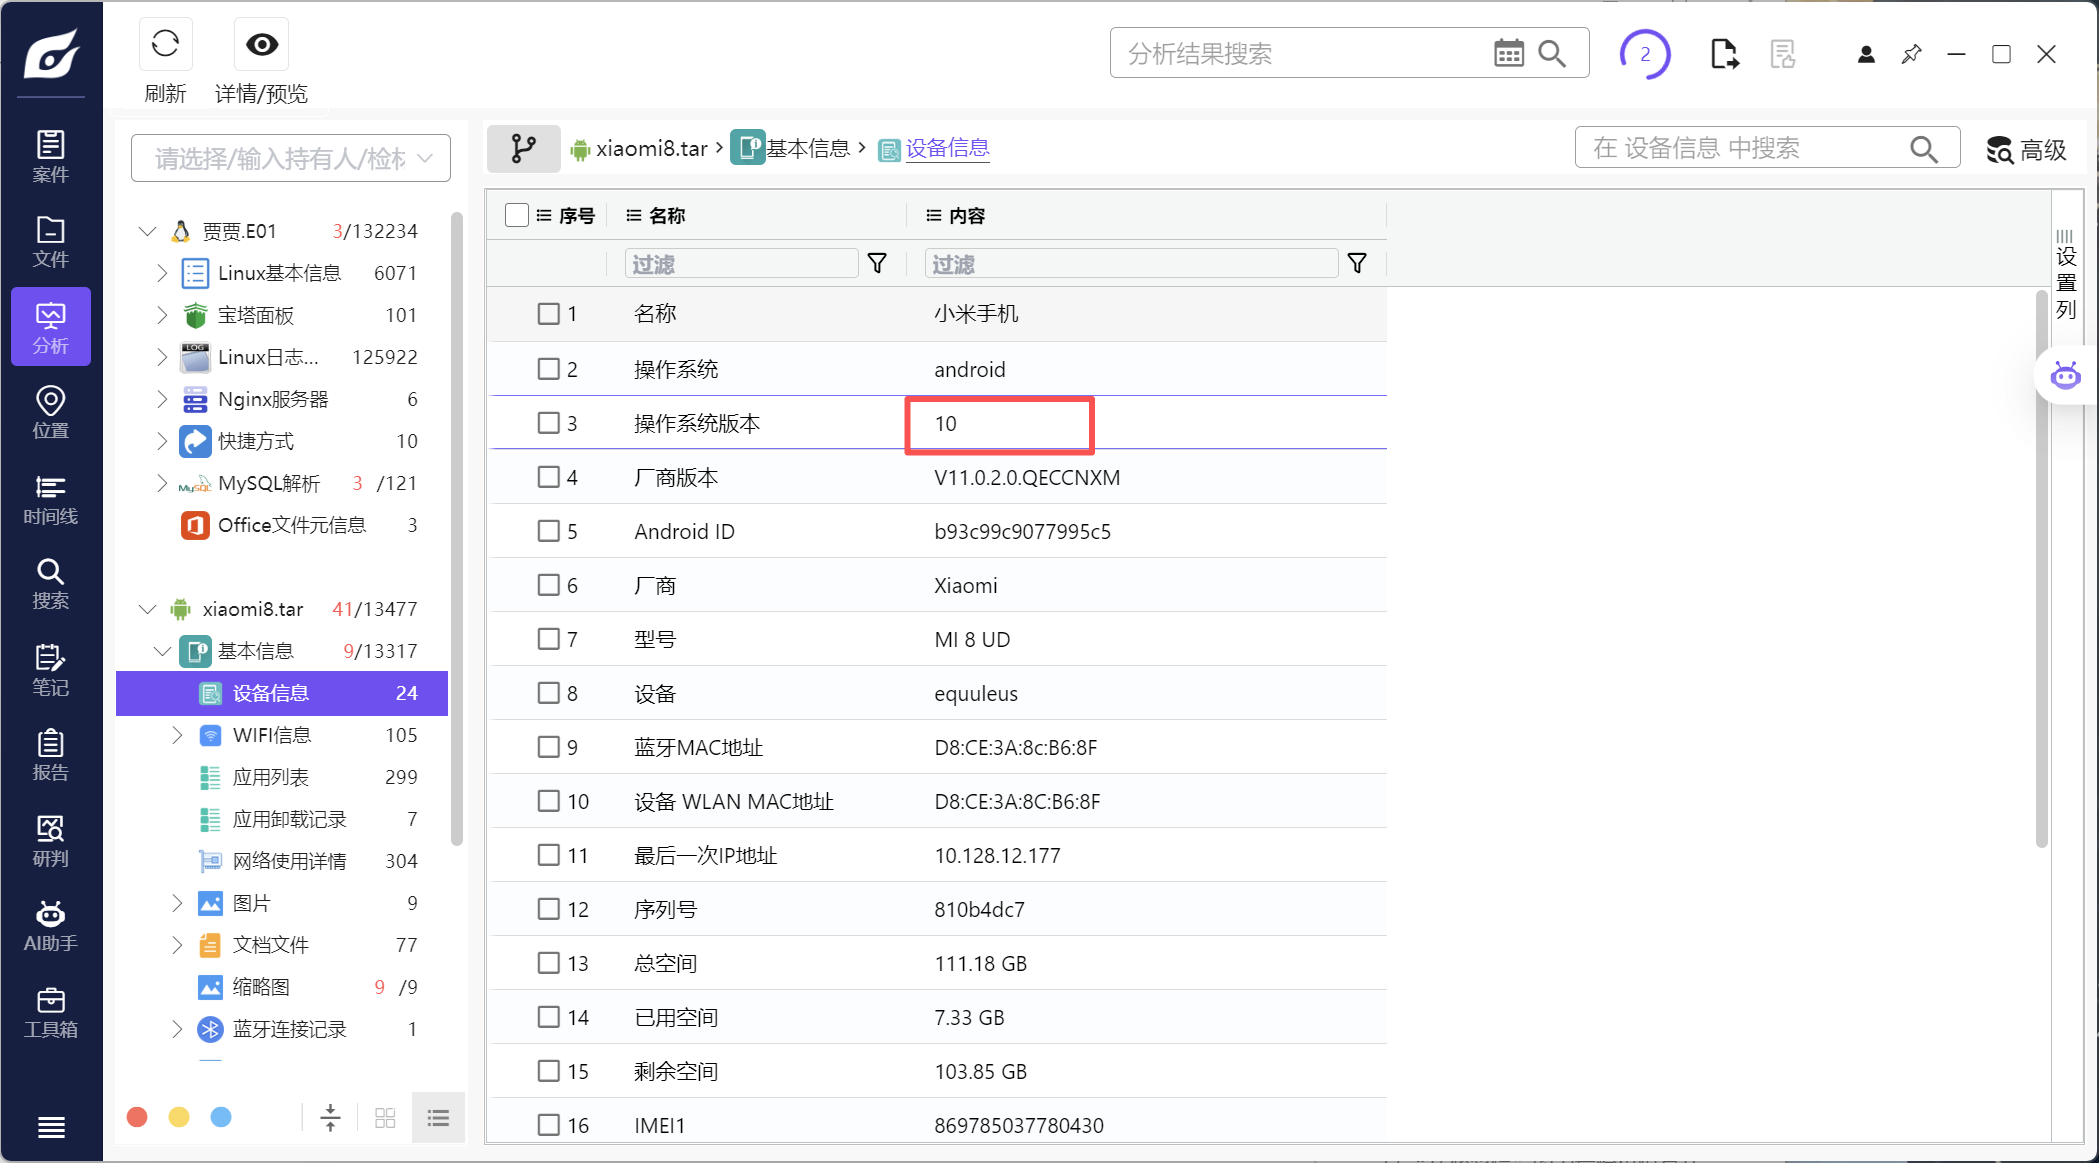The height and width of the screenshot is (1163, 2099).
Task: Select the red color tag dot
Action: 138,1117
